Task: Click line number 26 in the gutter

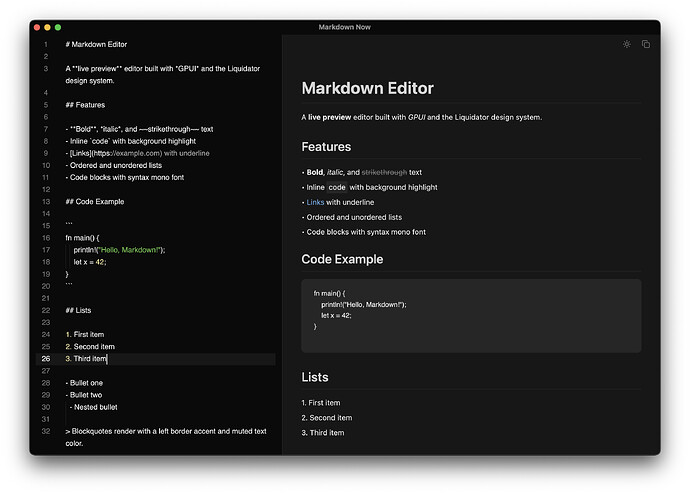Action: [46, 359]
